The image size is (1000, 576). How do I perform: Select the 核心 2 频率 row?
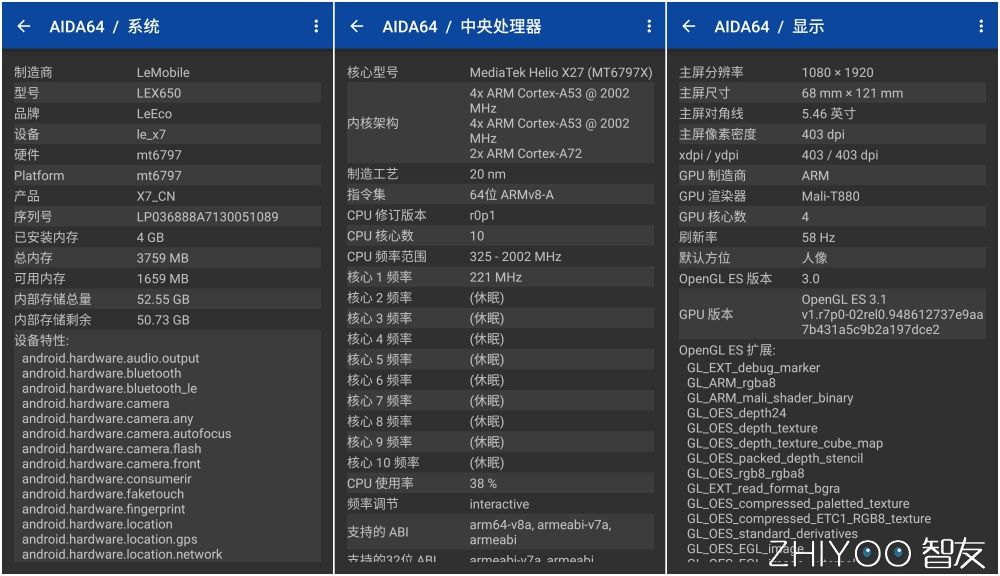500,297
